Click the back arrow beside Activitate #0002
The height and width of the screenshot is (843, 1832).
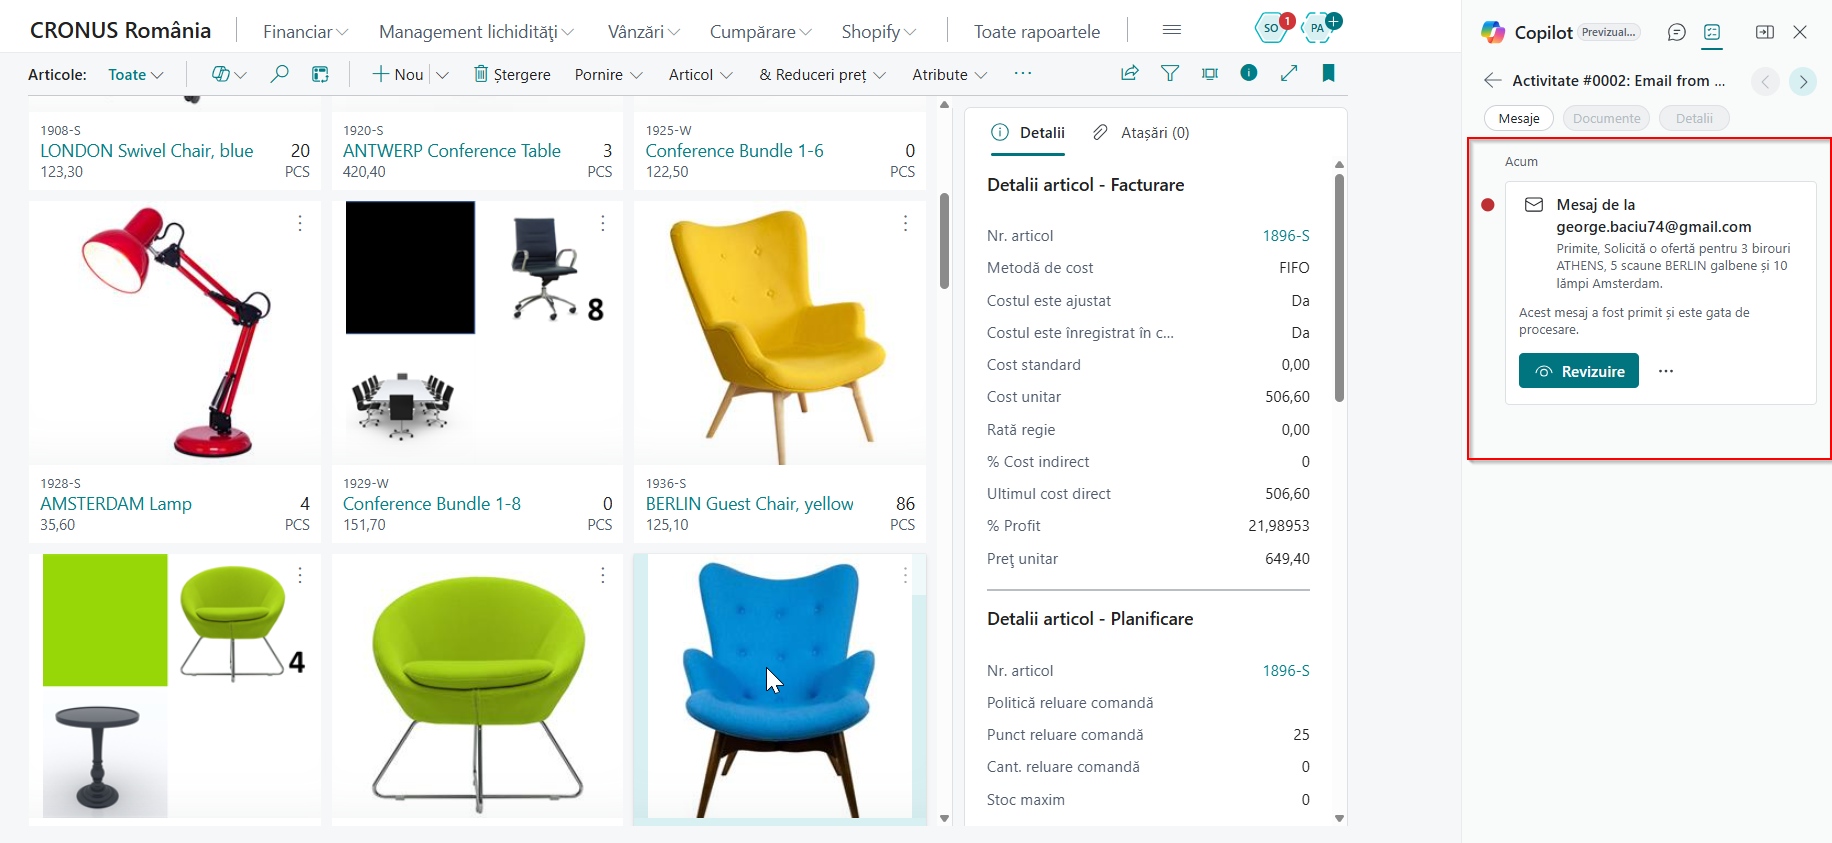coord(1493,80)
